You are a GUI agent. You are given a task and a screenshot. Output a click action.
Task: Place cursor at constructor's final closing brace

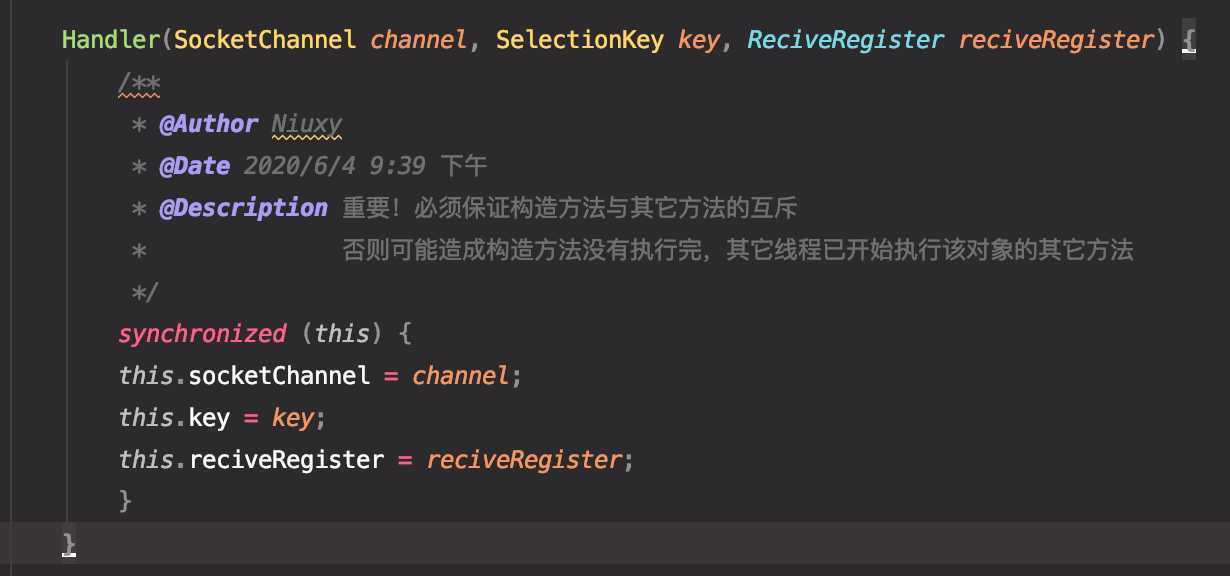click(69, 543)
